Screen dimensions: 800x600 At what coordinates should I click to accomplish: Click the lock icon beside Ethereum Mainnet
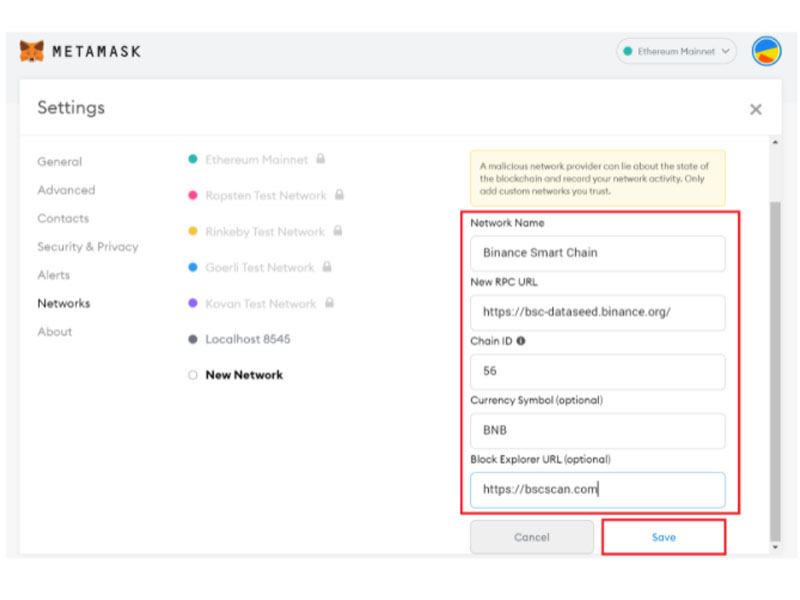pyautogui.click(x=320, y=159)
